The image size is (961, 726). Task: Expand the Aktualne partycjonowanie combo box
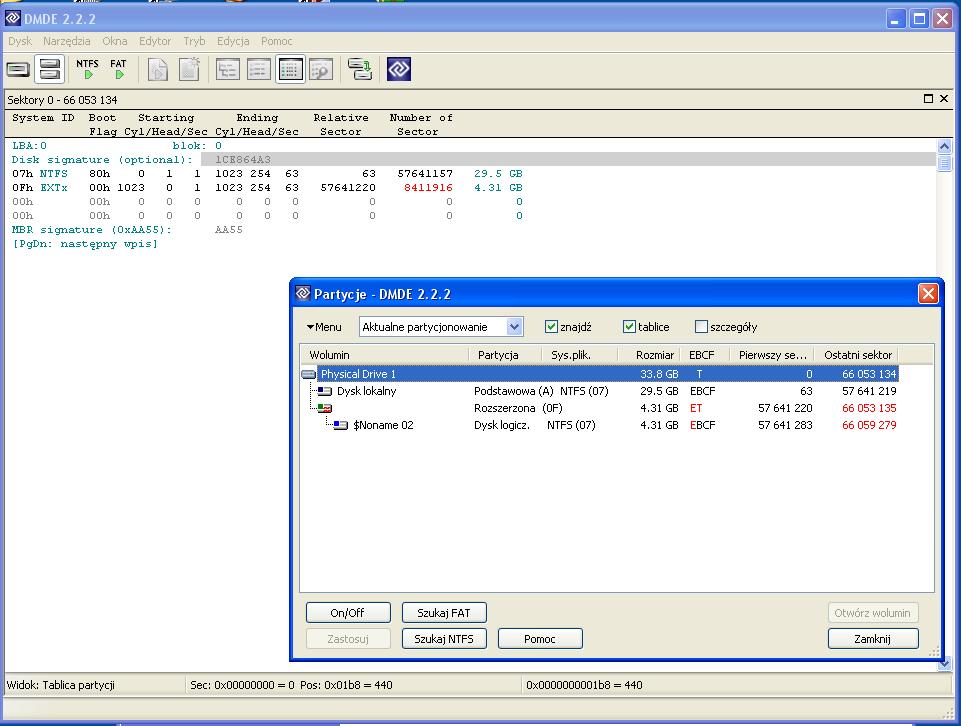(x=514, y=327)
